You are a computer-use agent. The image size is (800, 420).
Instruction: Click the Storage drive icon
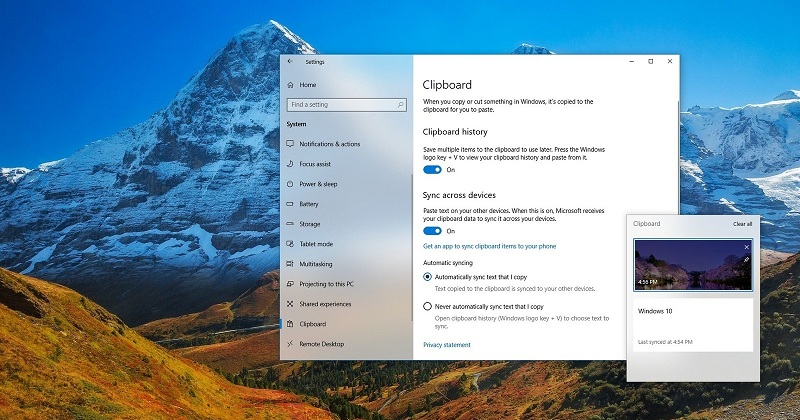click(290, 224)
